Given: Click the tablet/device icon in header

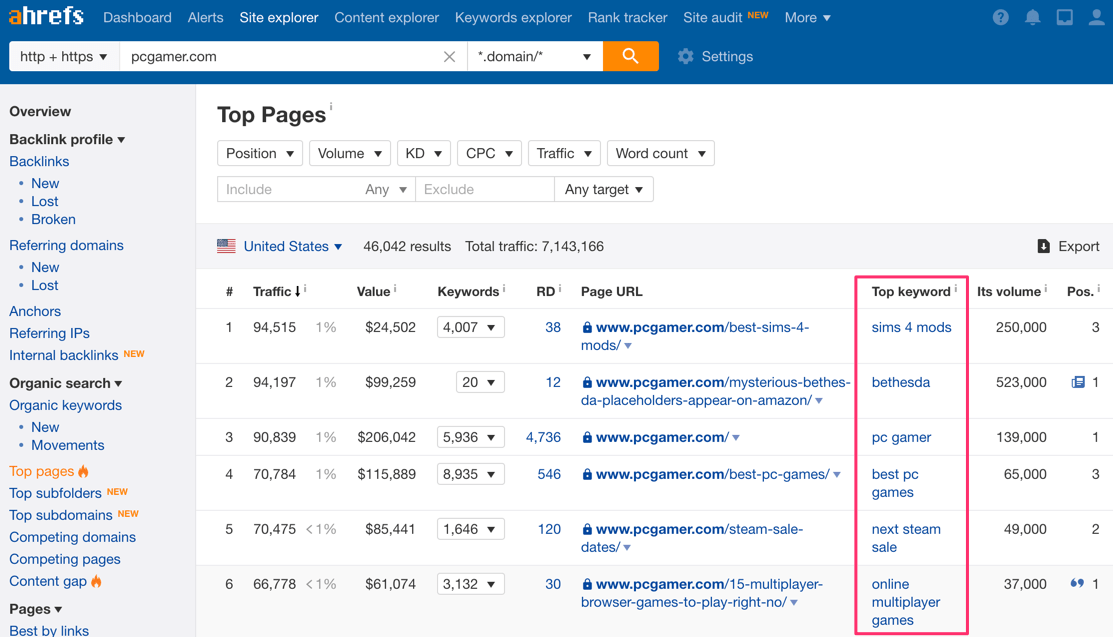Looking at the screenshot, I should pos(1065,18).
